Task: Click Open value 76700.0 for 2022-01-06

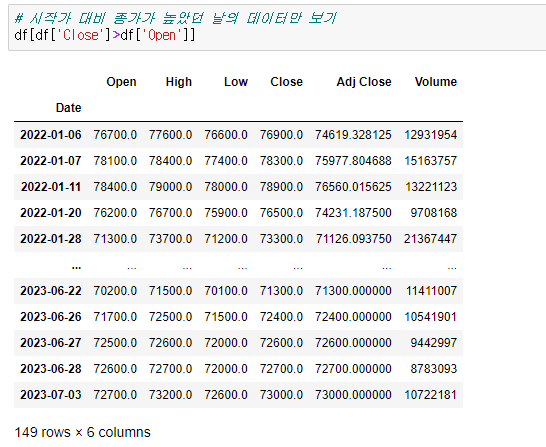Action: click(115, 135)
